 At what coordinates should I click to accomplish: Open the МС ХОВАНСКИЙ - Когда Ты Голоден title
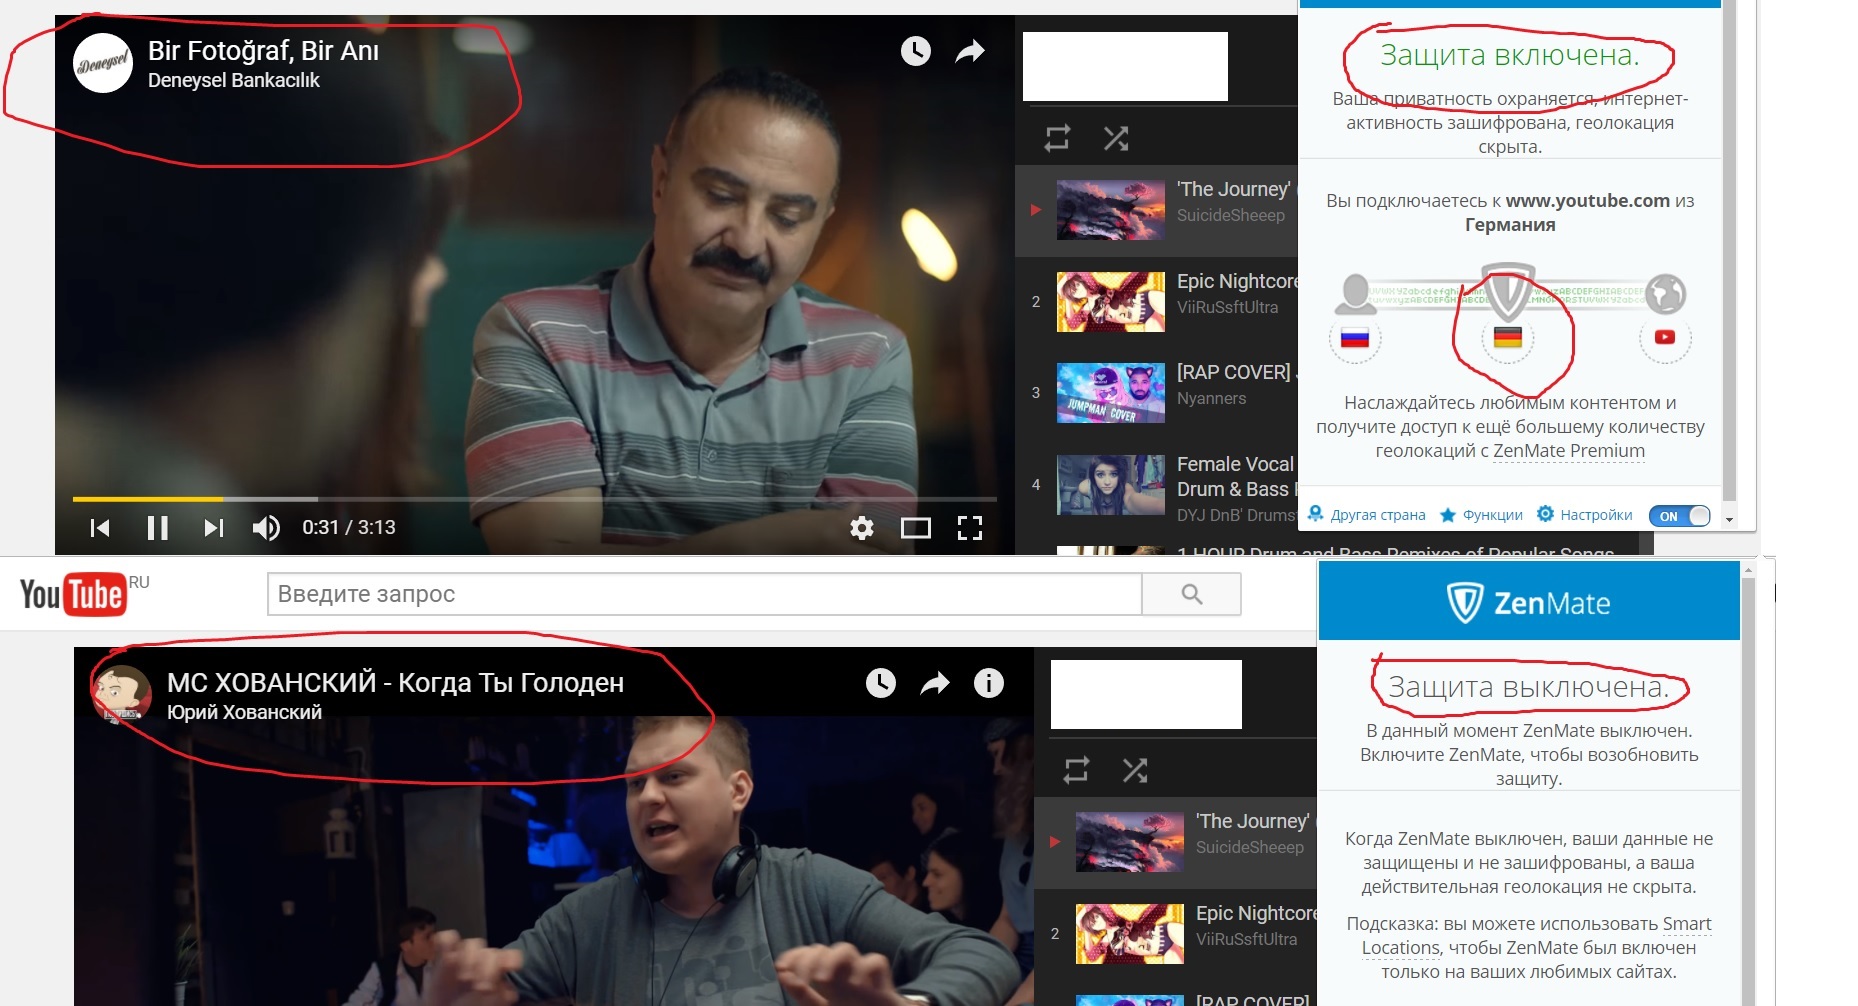[x=395, y=682]
